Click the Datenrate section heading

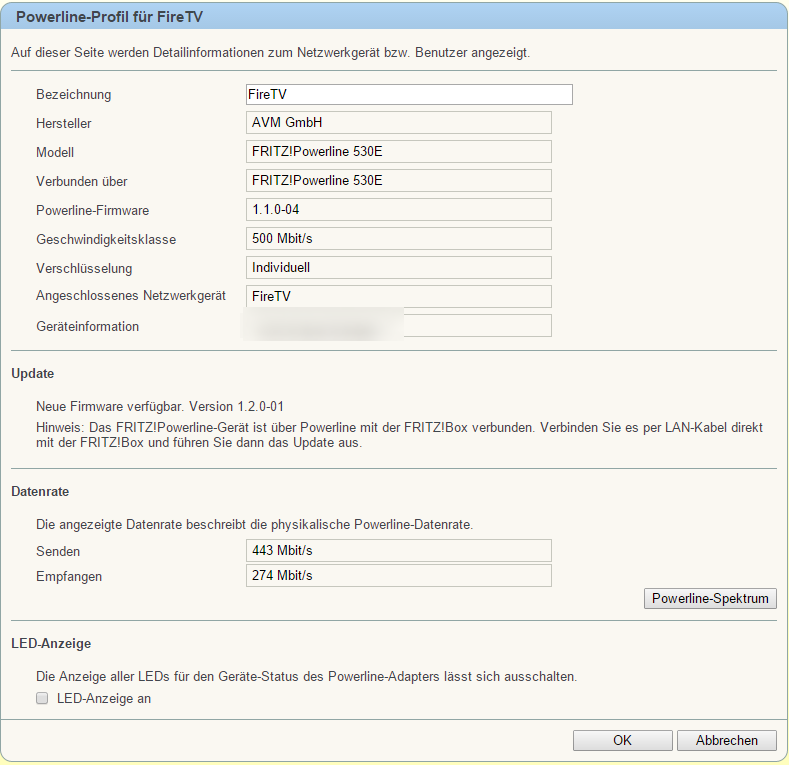click(40, 492)
